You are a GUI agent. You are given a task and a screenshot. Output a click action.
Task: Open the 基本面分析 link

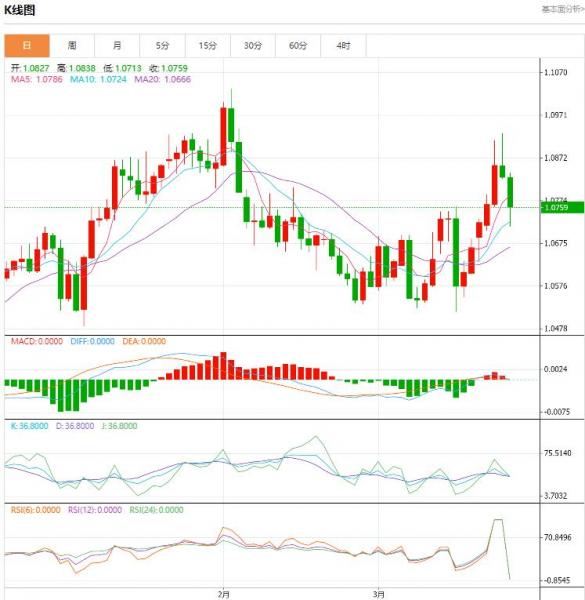tap(563, 9)
